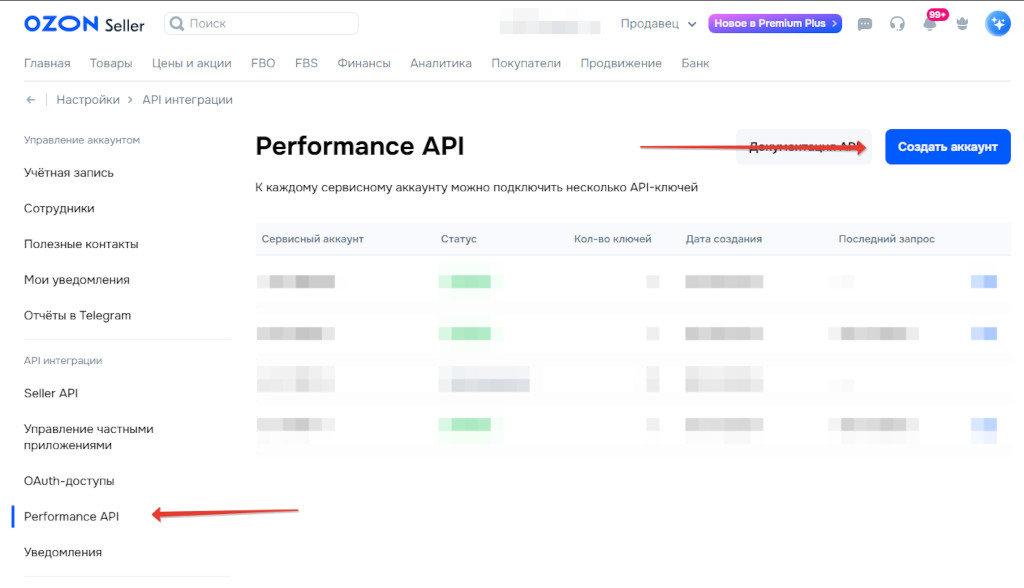Open the Продвижение menu tab
Screen dimensions: 1024x588
[621, 63]
